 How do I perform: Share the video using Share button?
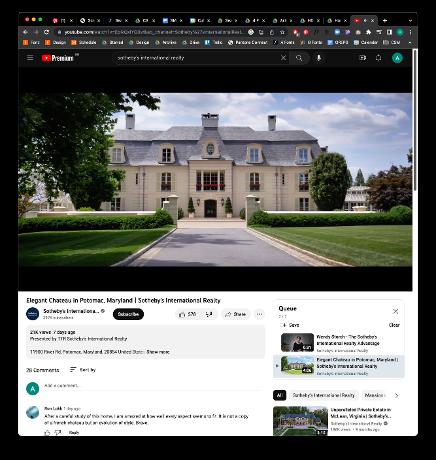tap(235, 314)
